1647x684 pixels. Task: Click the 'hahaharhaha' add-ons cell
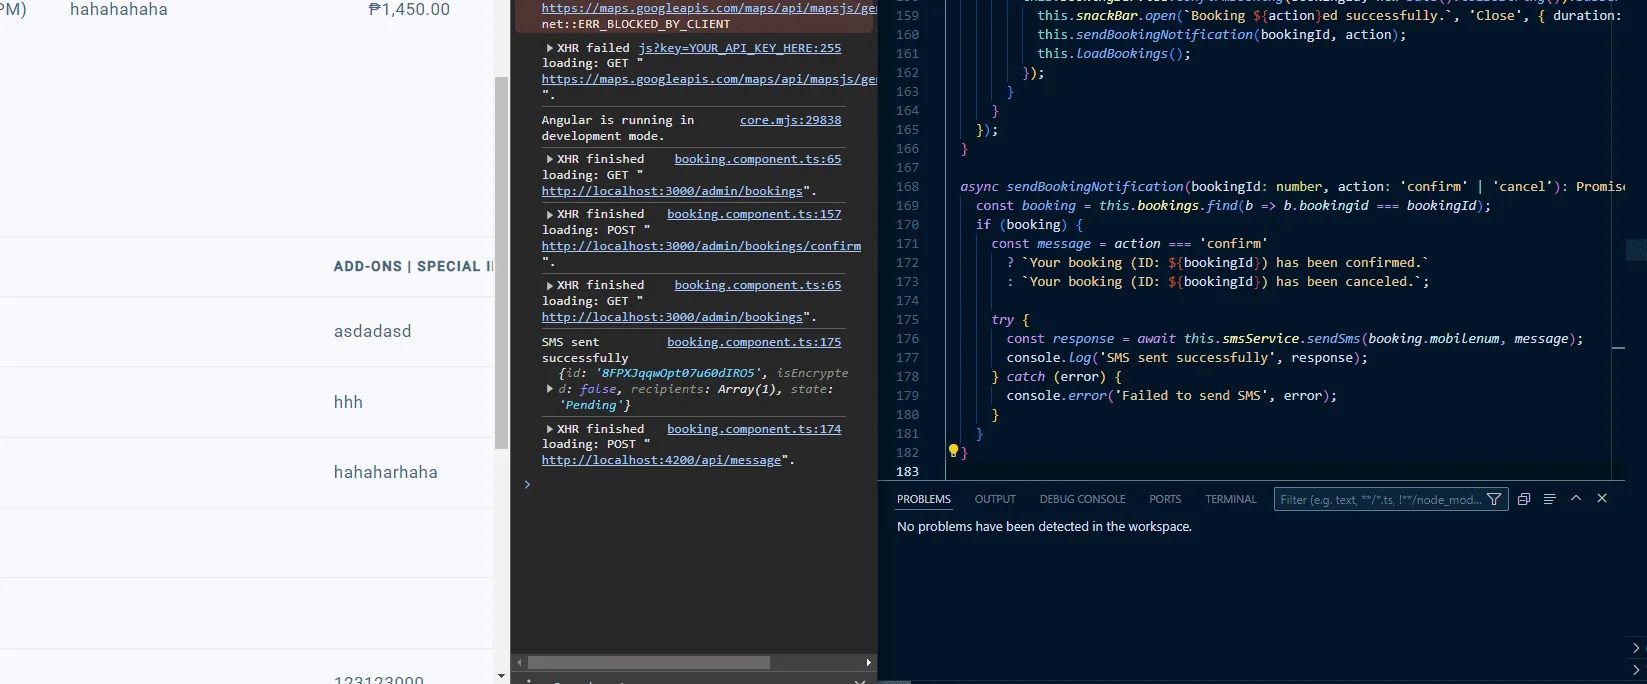(x=386, y=472)
